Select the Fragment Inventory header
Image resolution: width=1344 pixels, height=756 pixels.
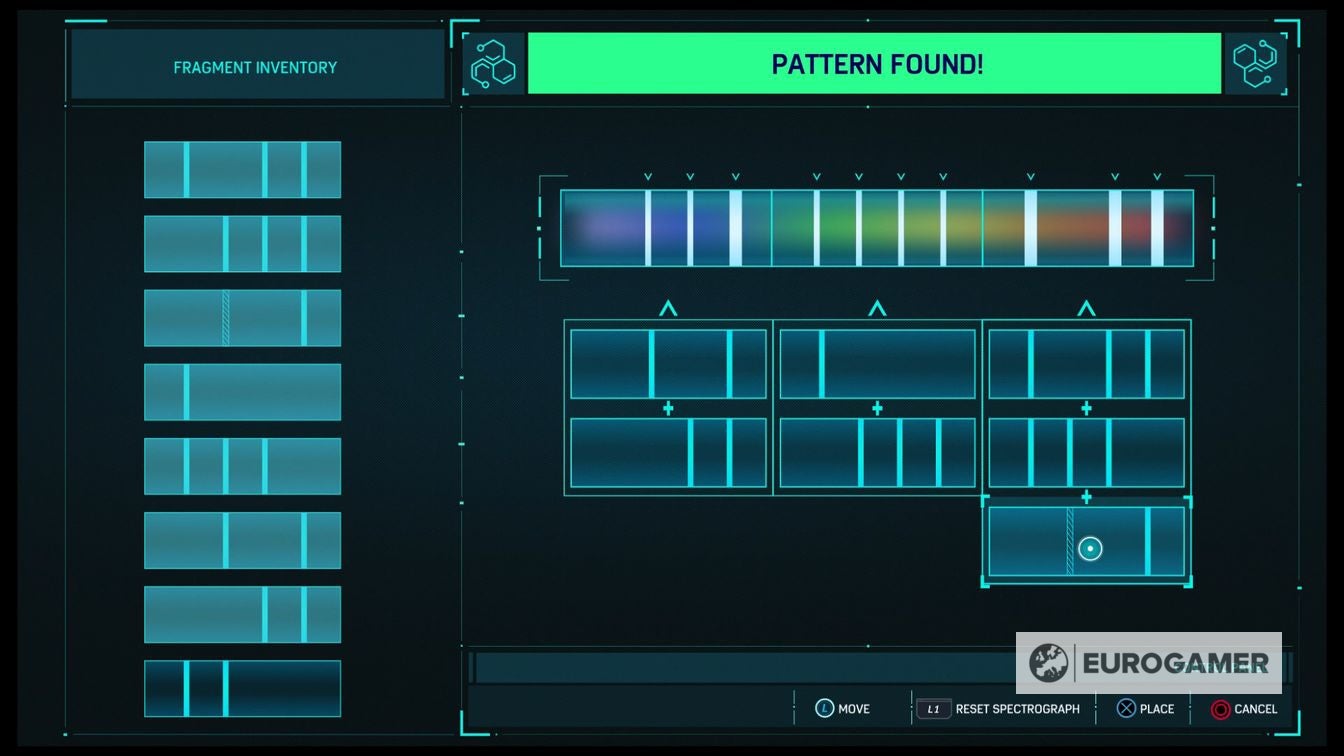pos(255,67)
